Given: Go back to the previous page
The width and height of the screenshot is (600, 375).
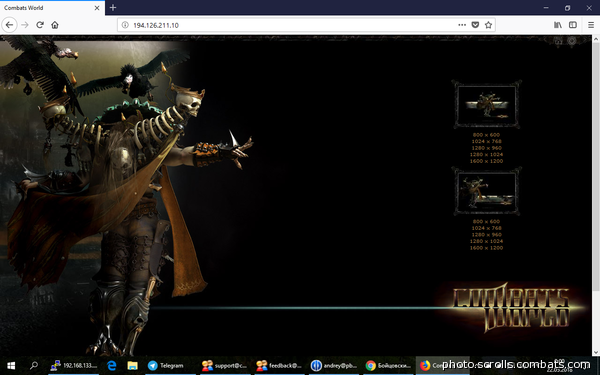Looking at the screenshot, I should pos(9,25).
